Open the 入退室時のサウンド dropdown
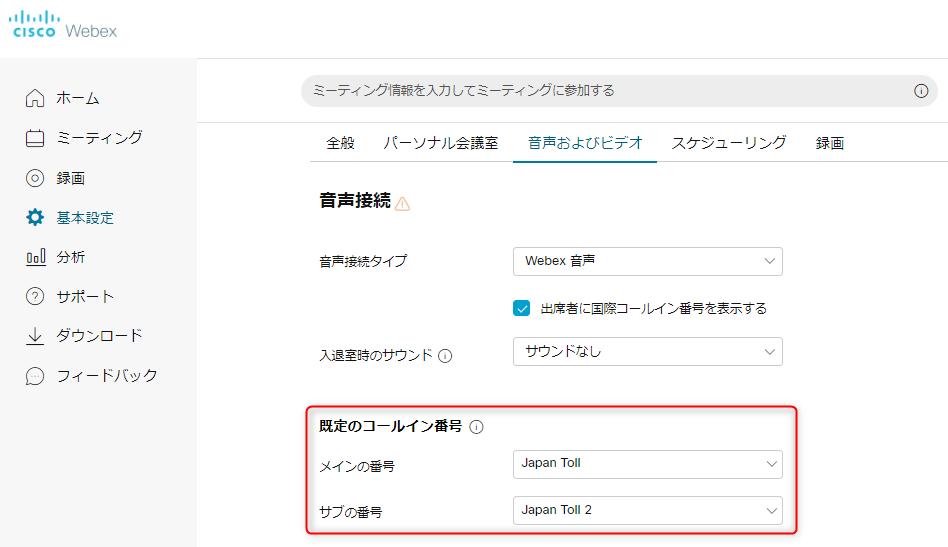This screenshot has width=948, height=547. [x=647, y=352]
